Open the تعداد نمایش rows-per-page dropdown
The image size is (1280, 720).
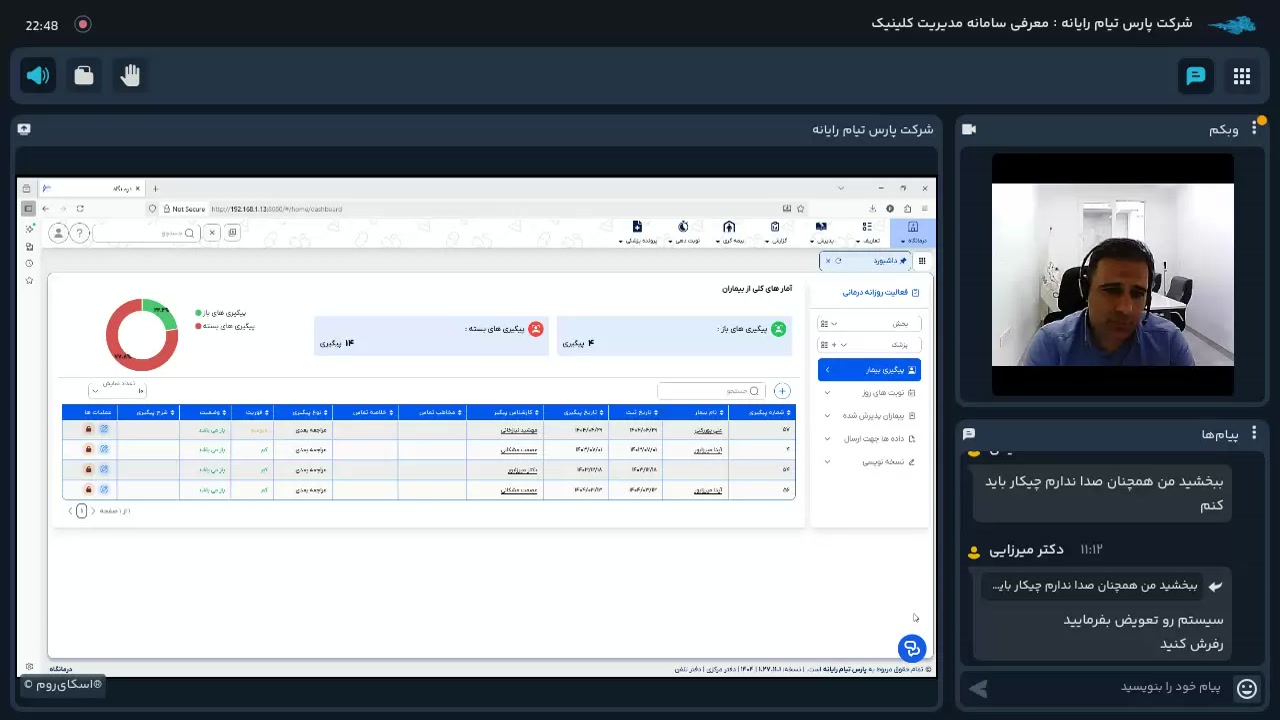[x=118, y=391]
